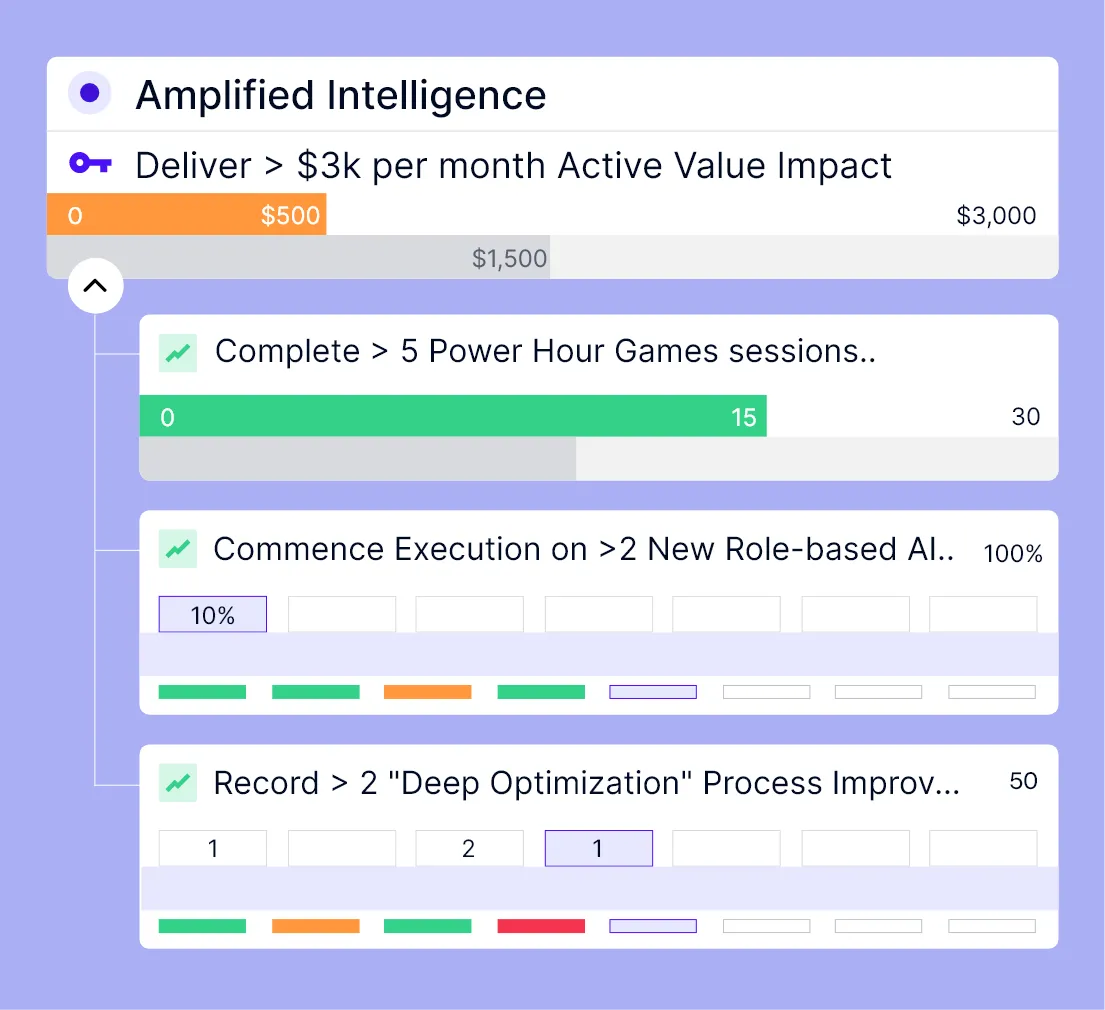Select the highlighted 10% check-in cell
The height and width of the screenshot is (1010, 1105).
(x=213, y=615)
